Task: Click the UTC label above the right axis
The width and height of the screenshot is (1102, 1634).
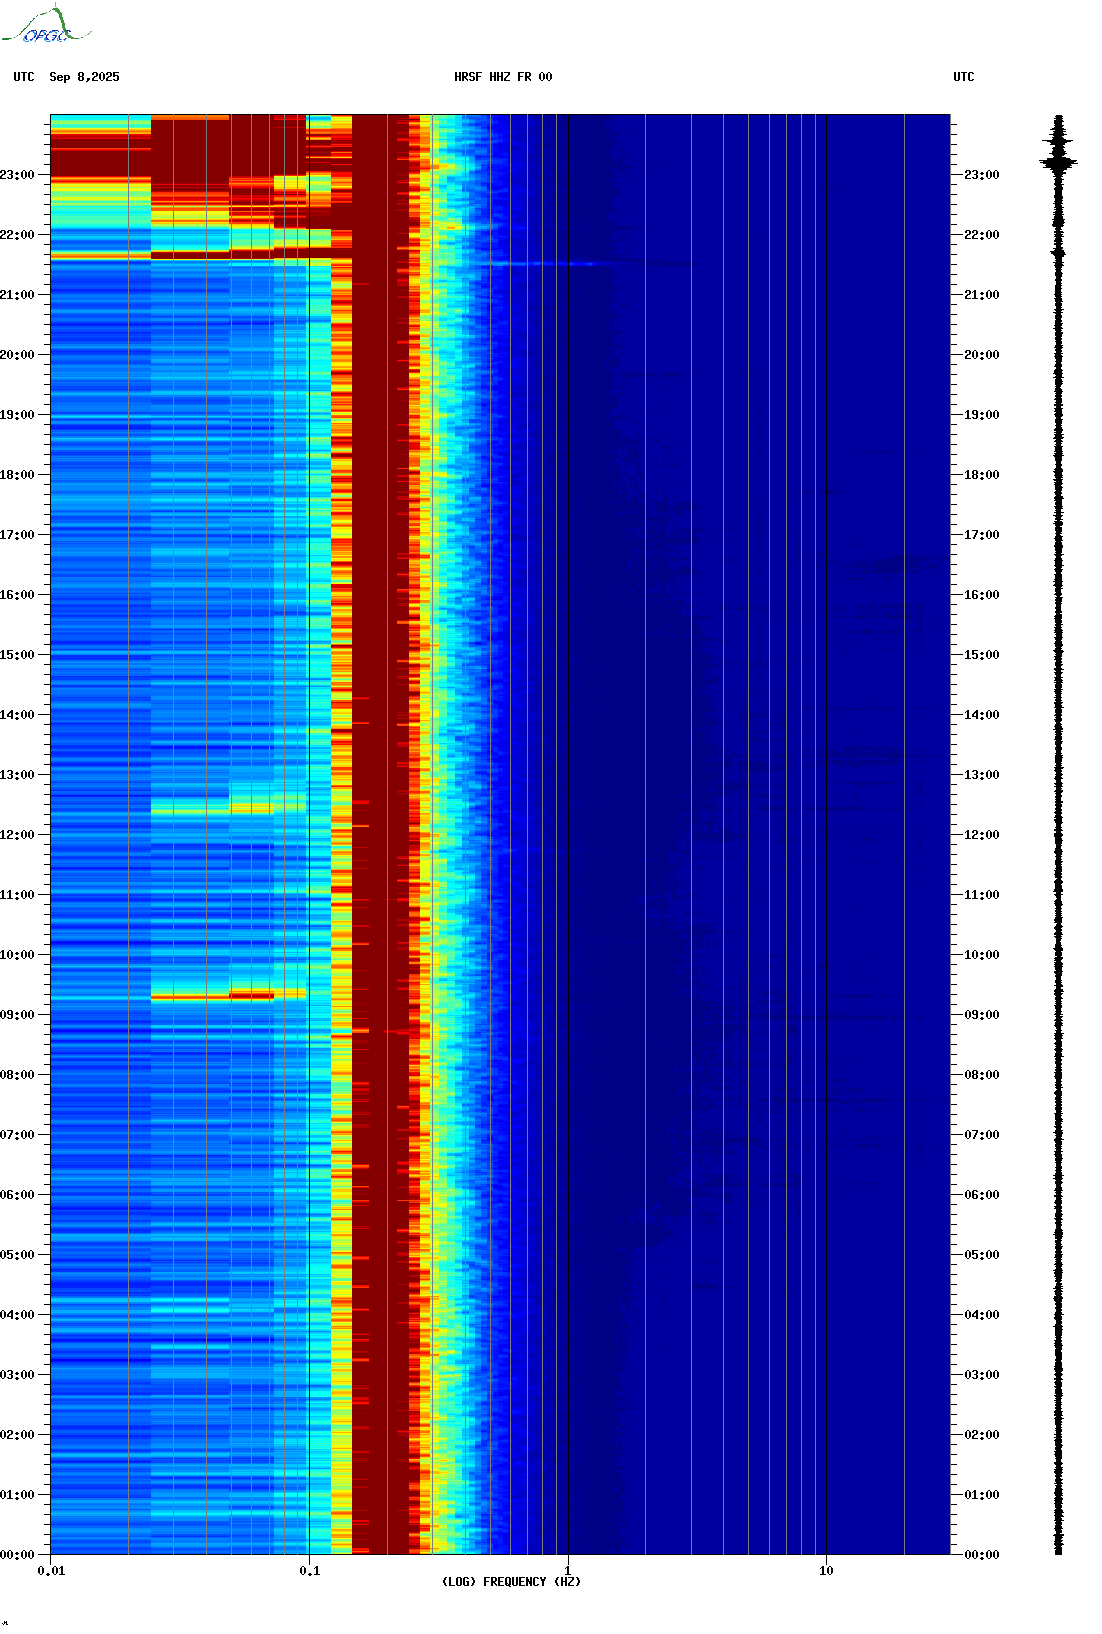Action: [x=964, y=77]
